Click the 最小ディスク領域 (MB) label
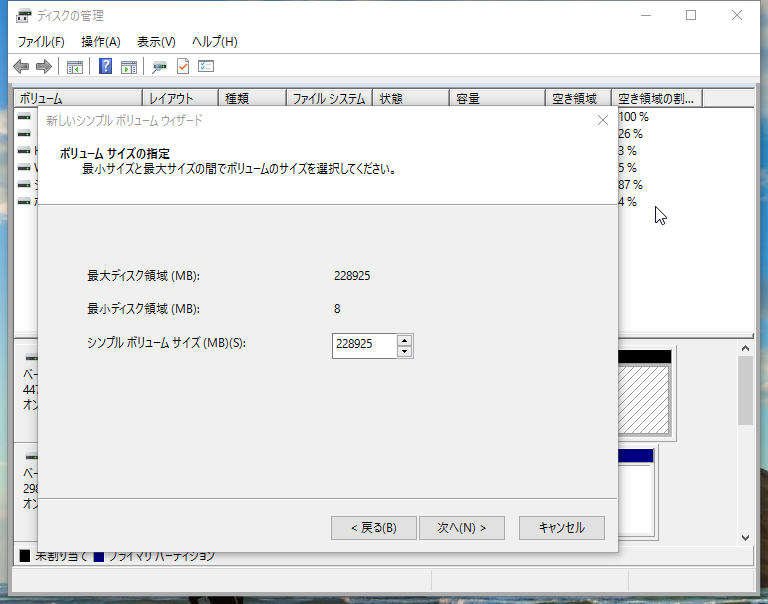768x604 pixels. tap(144, 309)
